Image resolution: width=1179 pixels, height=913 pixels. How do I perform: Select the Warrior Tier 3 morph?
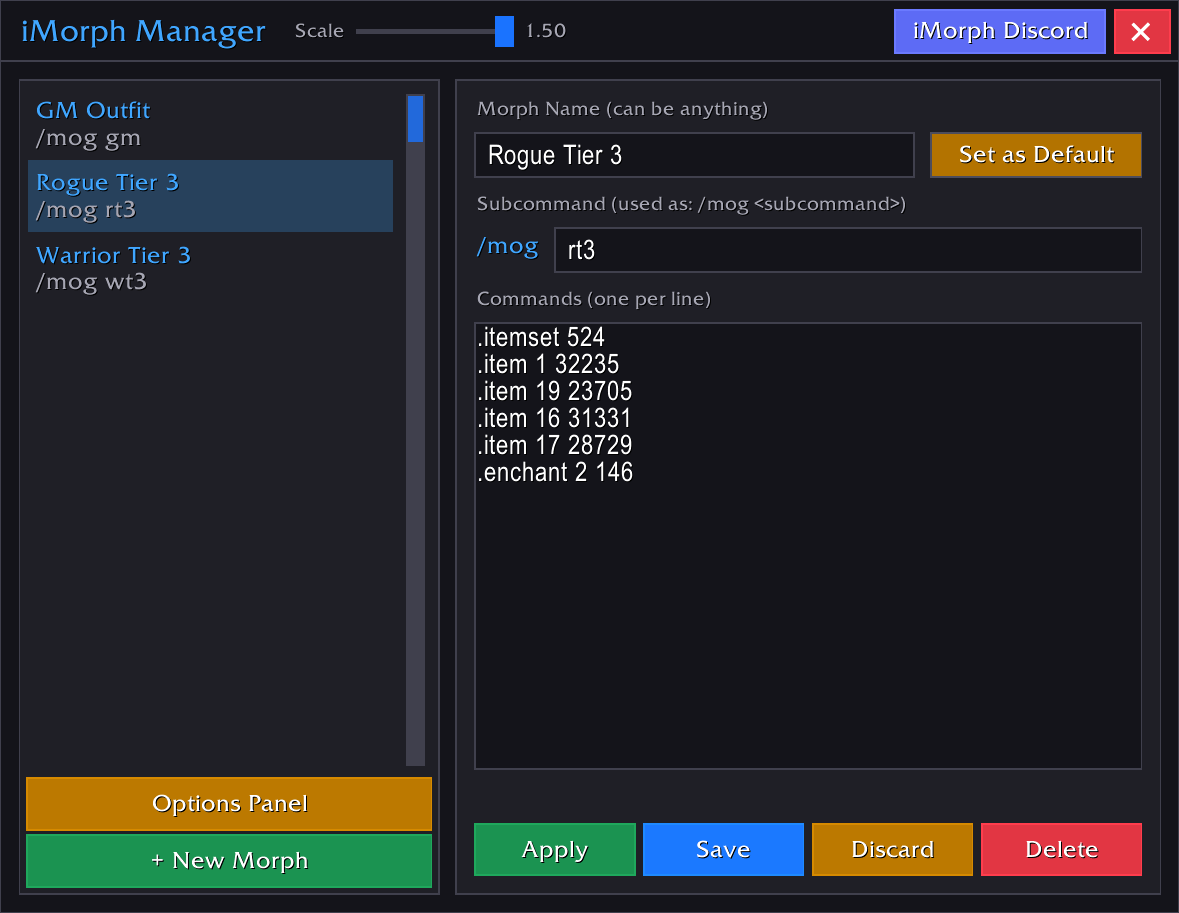pyautogui.click(x=211, y=268)
